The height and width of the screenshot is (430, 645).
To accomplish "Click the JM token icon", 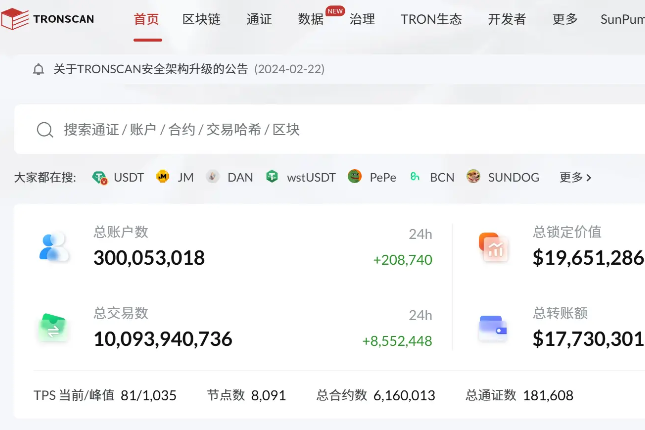I will [x=163, y=177].
